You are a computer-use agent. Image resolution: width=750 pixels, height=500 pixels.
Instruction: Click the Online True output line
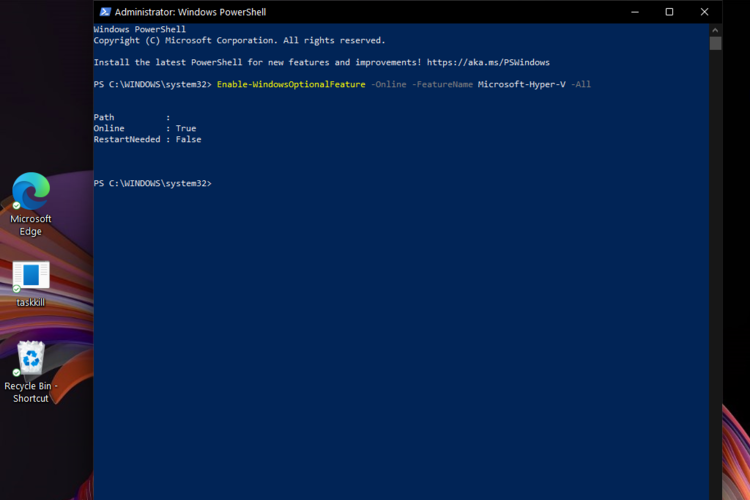[144, 129]
